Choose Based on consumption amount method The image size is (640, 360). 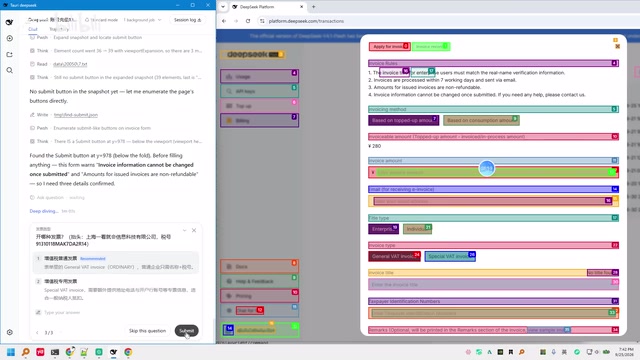point(481,120)
